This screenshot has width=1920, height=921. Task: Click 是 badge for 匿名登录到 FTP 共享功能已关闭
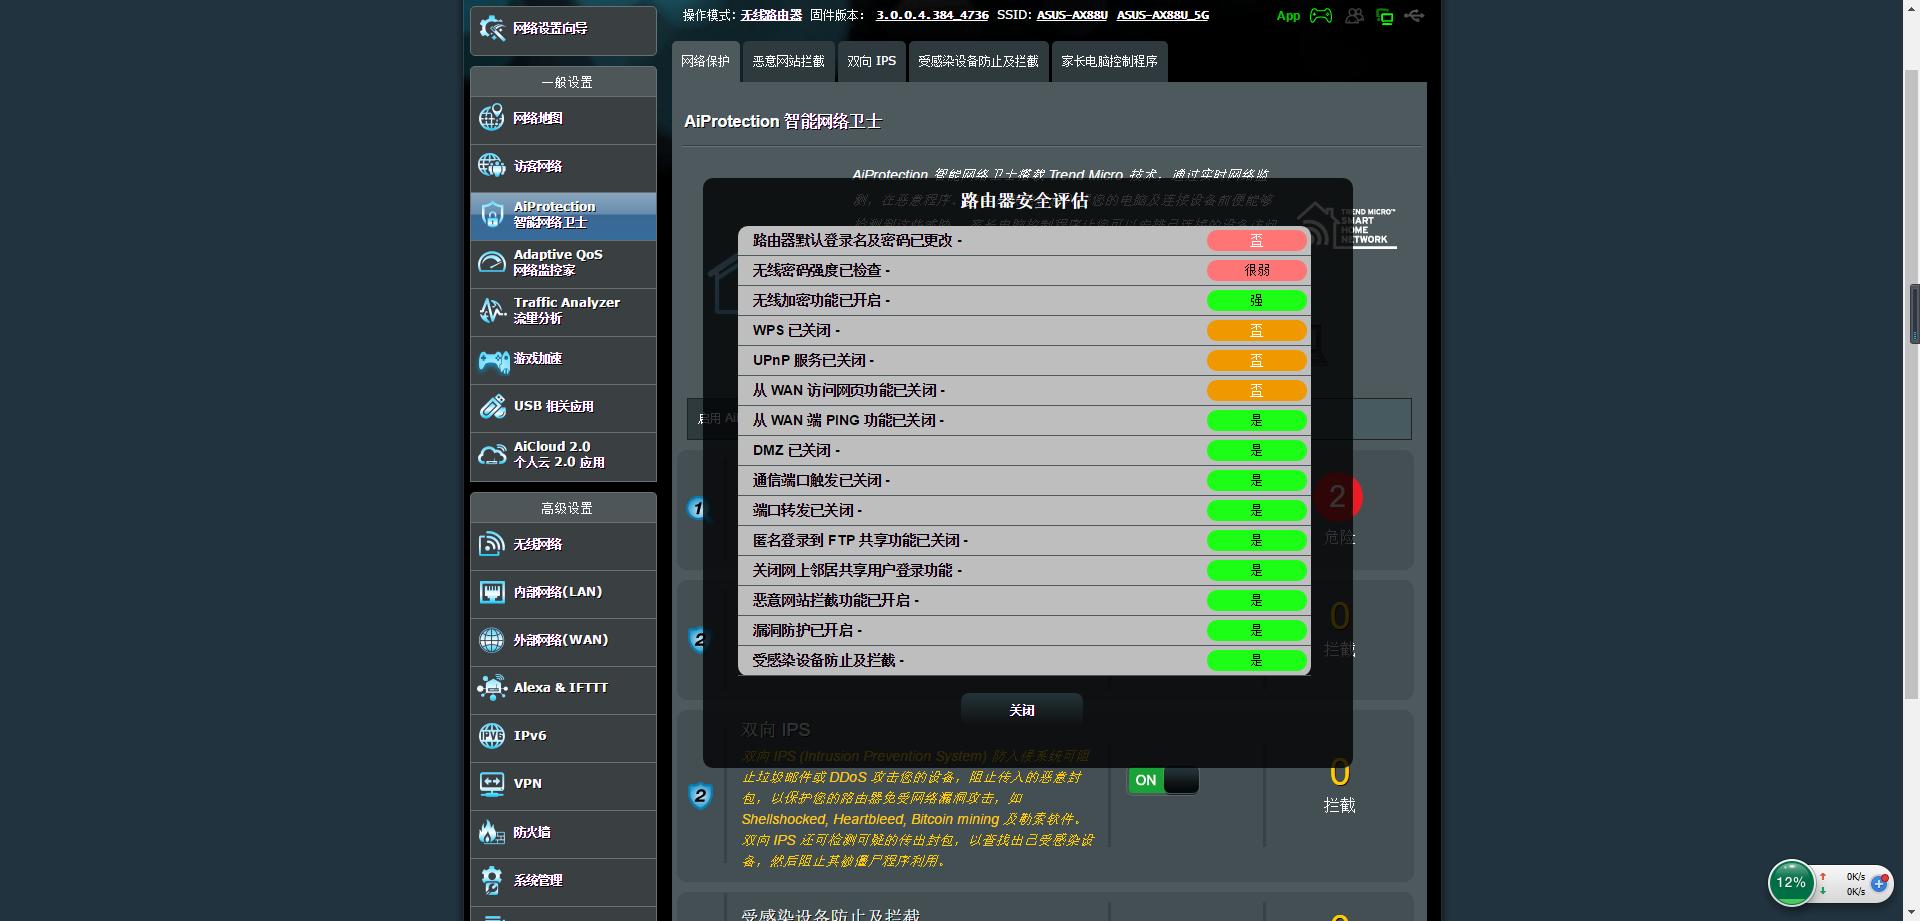[1257, 541]
